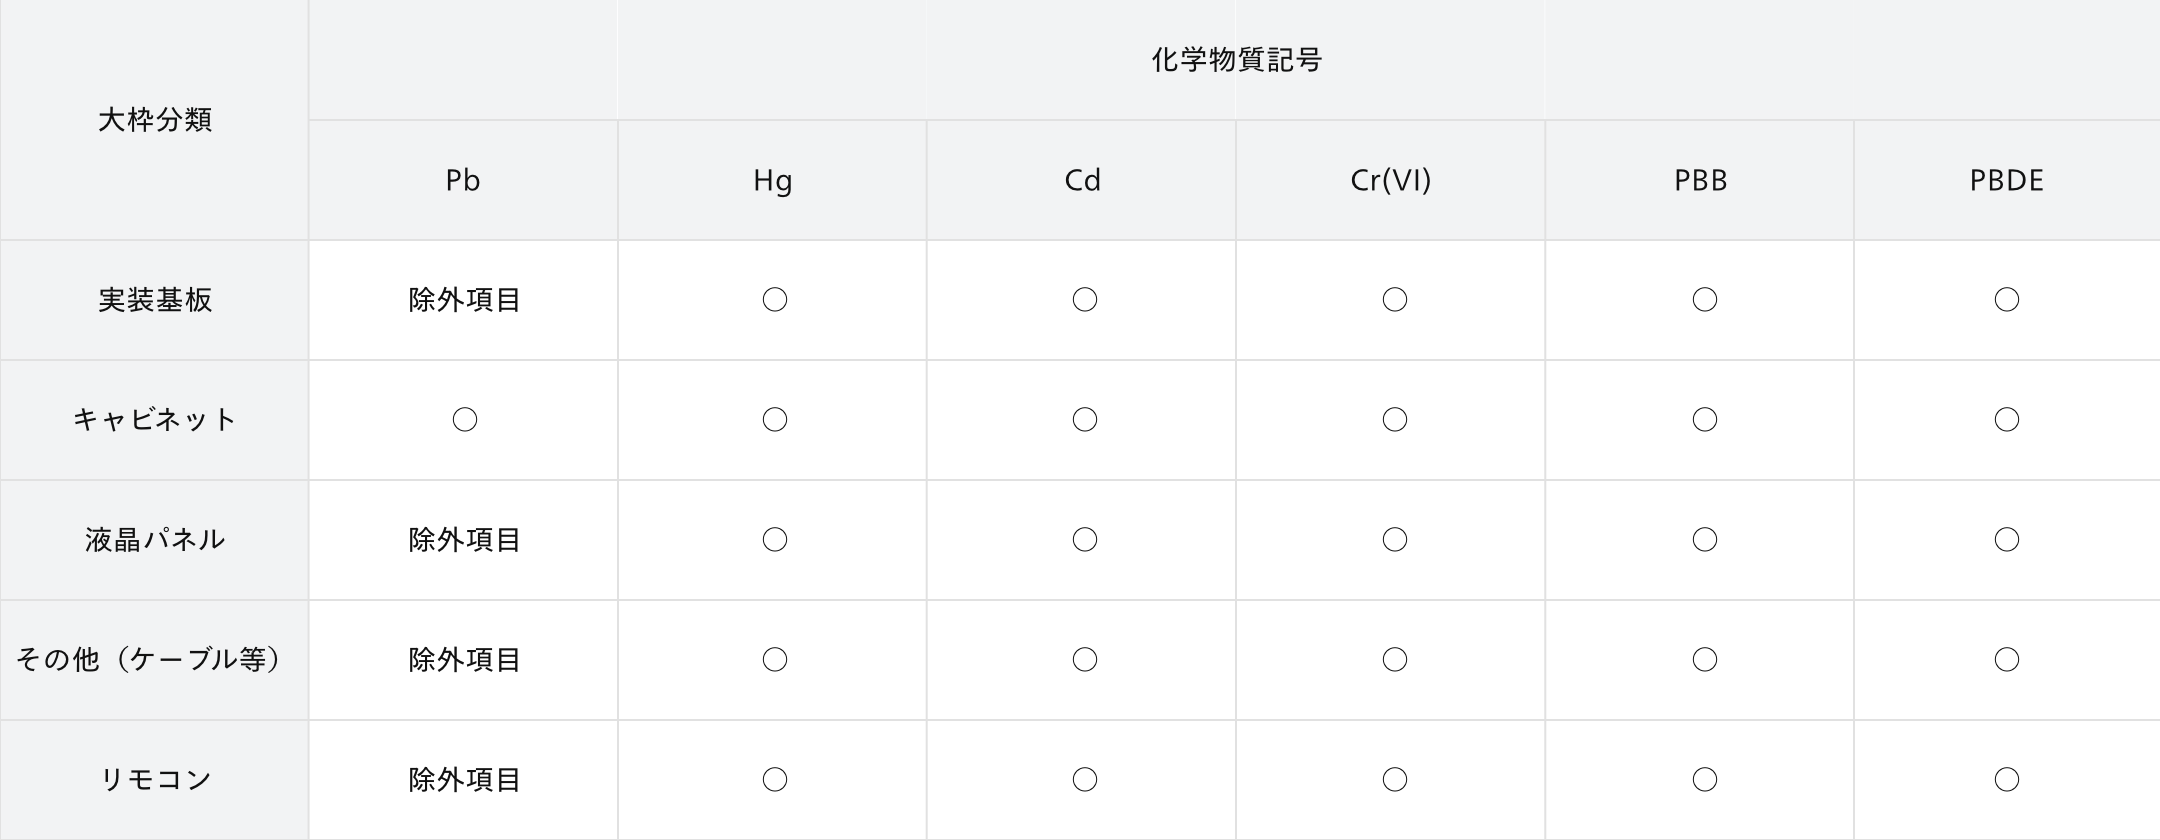Select the 実装基板 row label
The height and width of the screenshot is (840, 2160).
coord(155,300)
